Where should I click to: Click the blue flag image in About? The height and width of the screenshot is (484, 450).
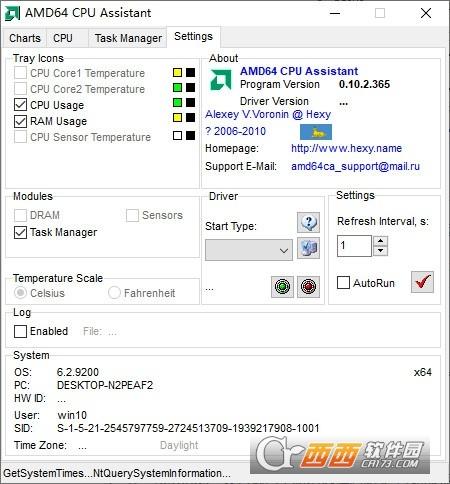point(316,132)
